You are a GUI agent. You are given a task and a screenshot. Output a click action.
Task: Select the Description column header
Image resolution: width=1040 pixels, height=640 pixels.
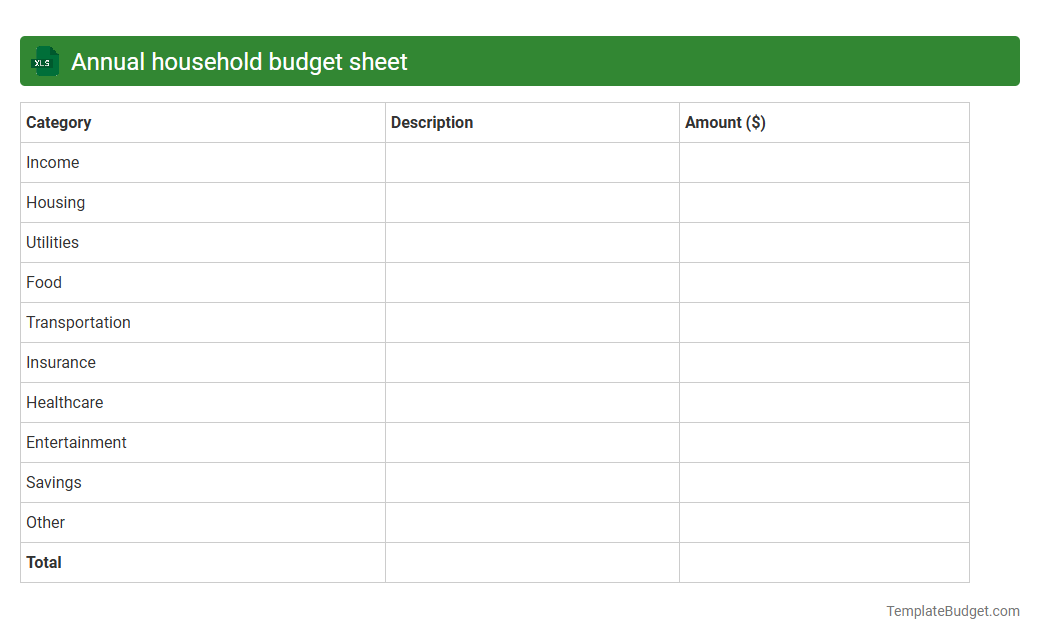click(432, 122)
